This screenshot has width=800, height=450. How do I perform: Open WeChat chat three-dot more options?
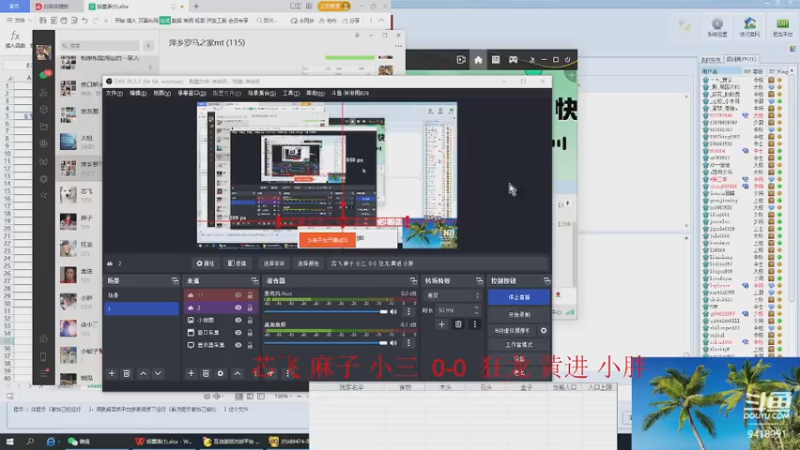tap(398, 46)
